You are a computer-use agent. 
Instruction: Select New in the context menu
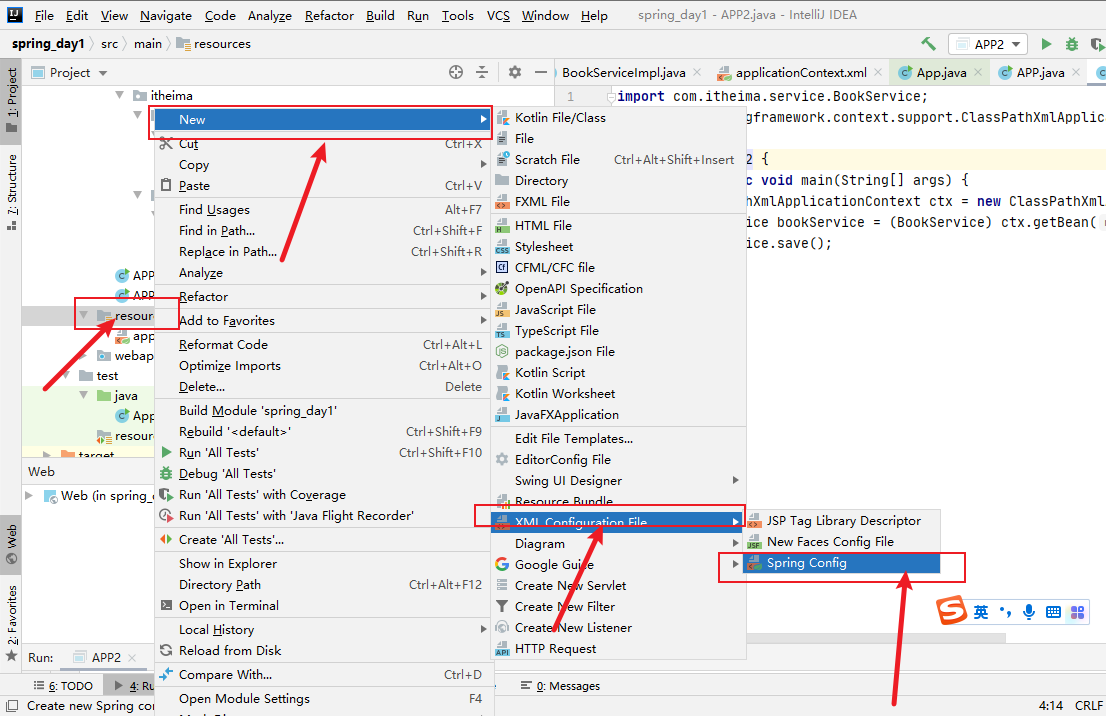(x=322, y=119)
